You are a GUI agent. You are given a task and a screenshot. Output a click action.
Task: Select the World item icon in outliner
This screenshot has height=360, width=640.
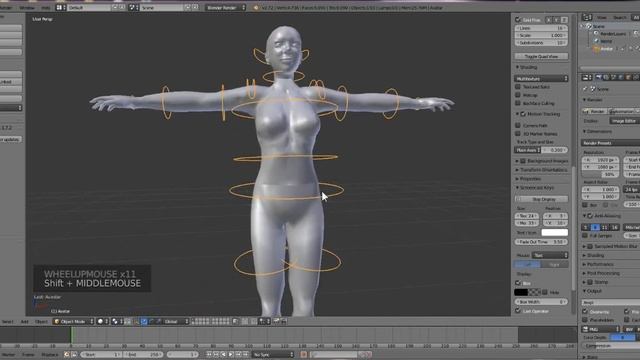[x=597, y=41]
